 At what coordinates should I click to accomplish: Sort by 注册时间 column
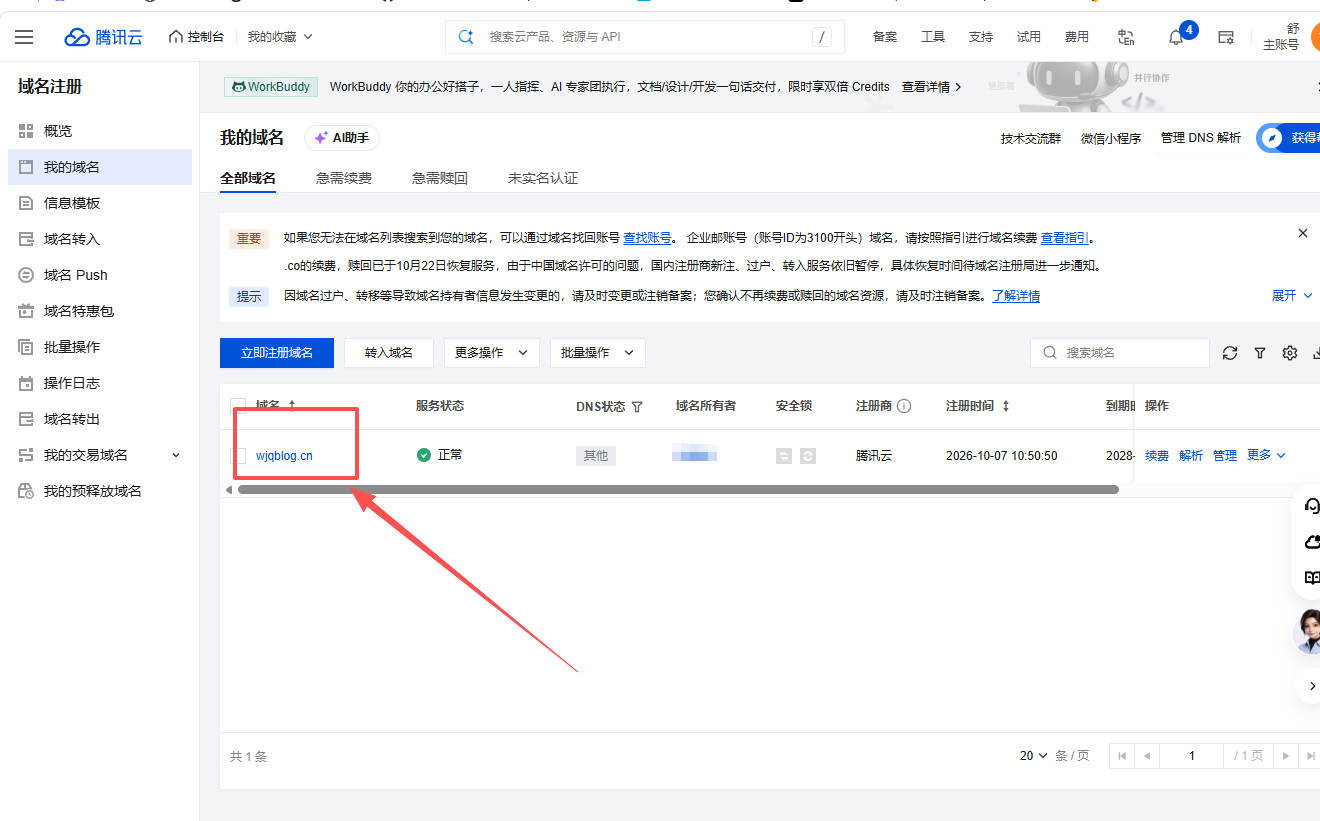1006,406
